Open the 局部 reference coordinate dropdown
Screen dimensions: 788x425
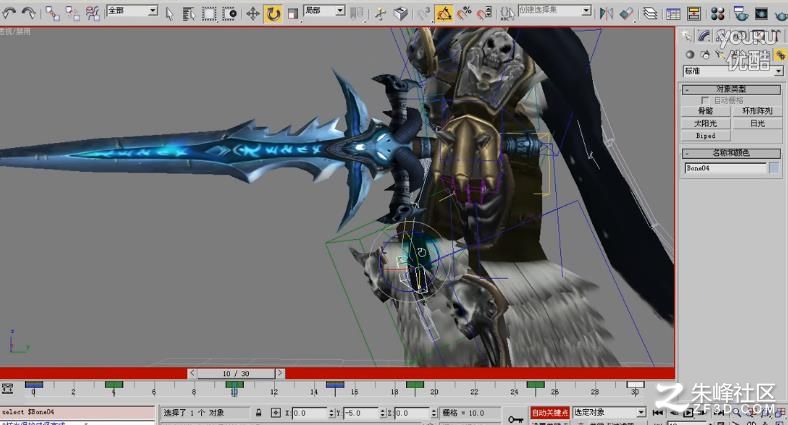tap(324, 11)
